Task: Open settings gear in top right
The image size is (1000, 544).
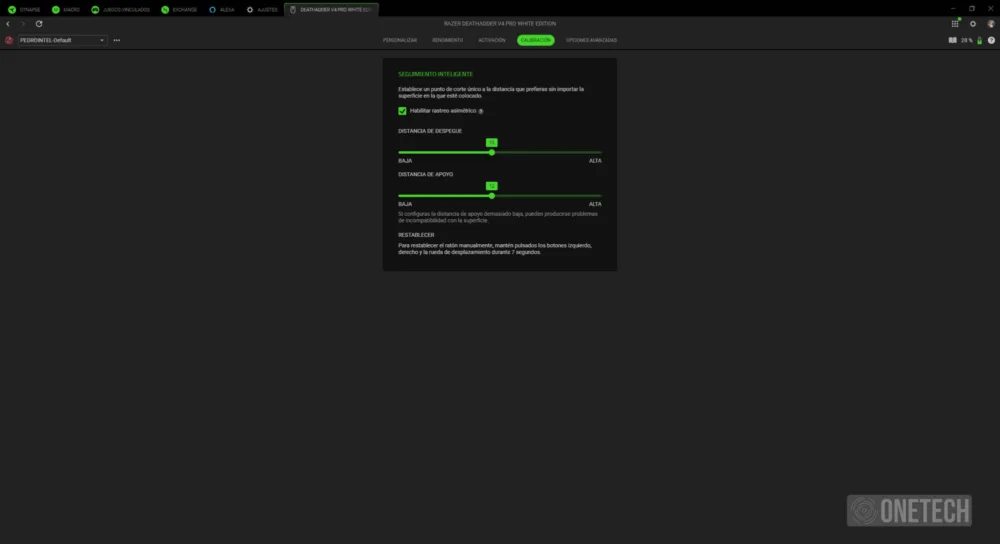Action: [973, 24]
